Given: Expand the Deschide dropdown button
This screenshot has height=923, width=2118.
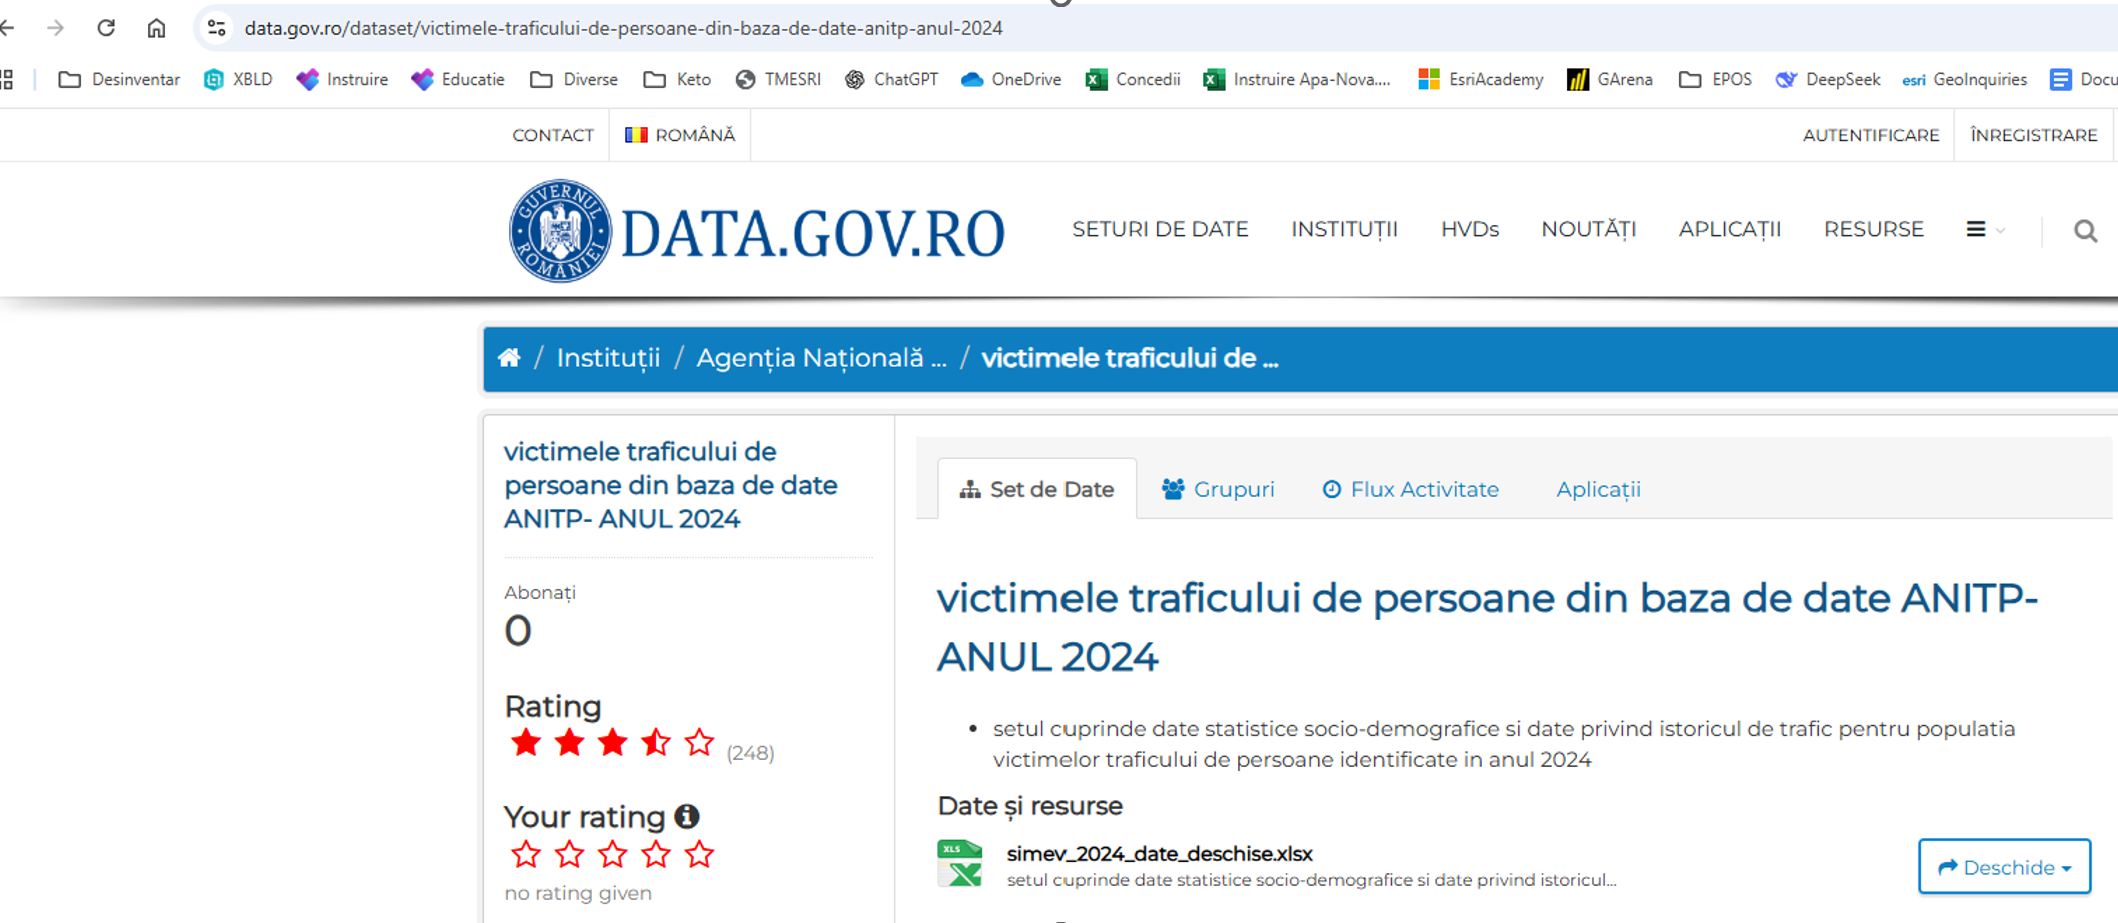Looking at the screenshot, I should click(2004, 867).
